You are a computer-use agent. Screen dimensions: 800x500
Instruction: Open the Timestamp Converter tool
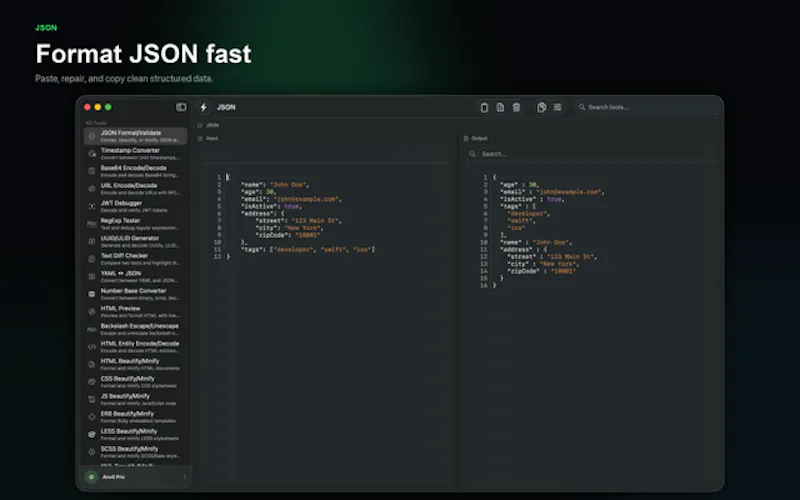click(x=135, y=154)
